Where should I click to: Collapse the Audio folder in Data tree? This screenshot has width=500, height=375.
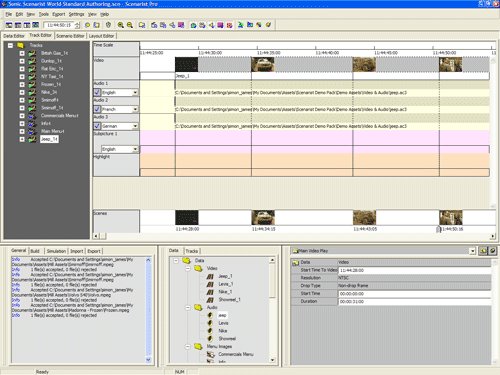pos(188,307)
